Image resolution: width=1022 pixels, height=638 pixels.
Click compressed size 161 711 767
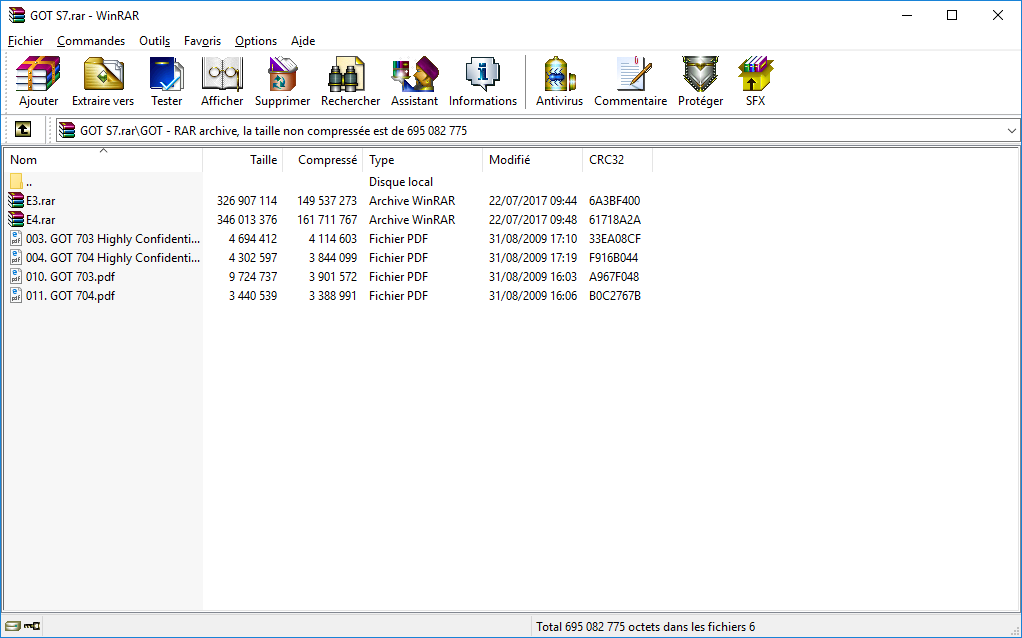(x=327, y=220)
